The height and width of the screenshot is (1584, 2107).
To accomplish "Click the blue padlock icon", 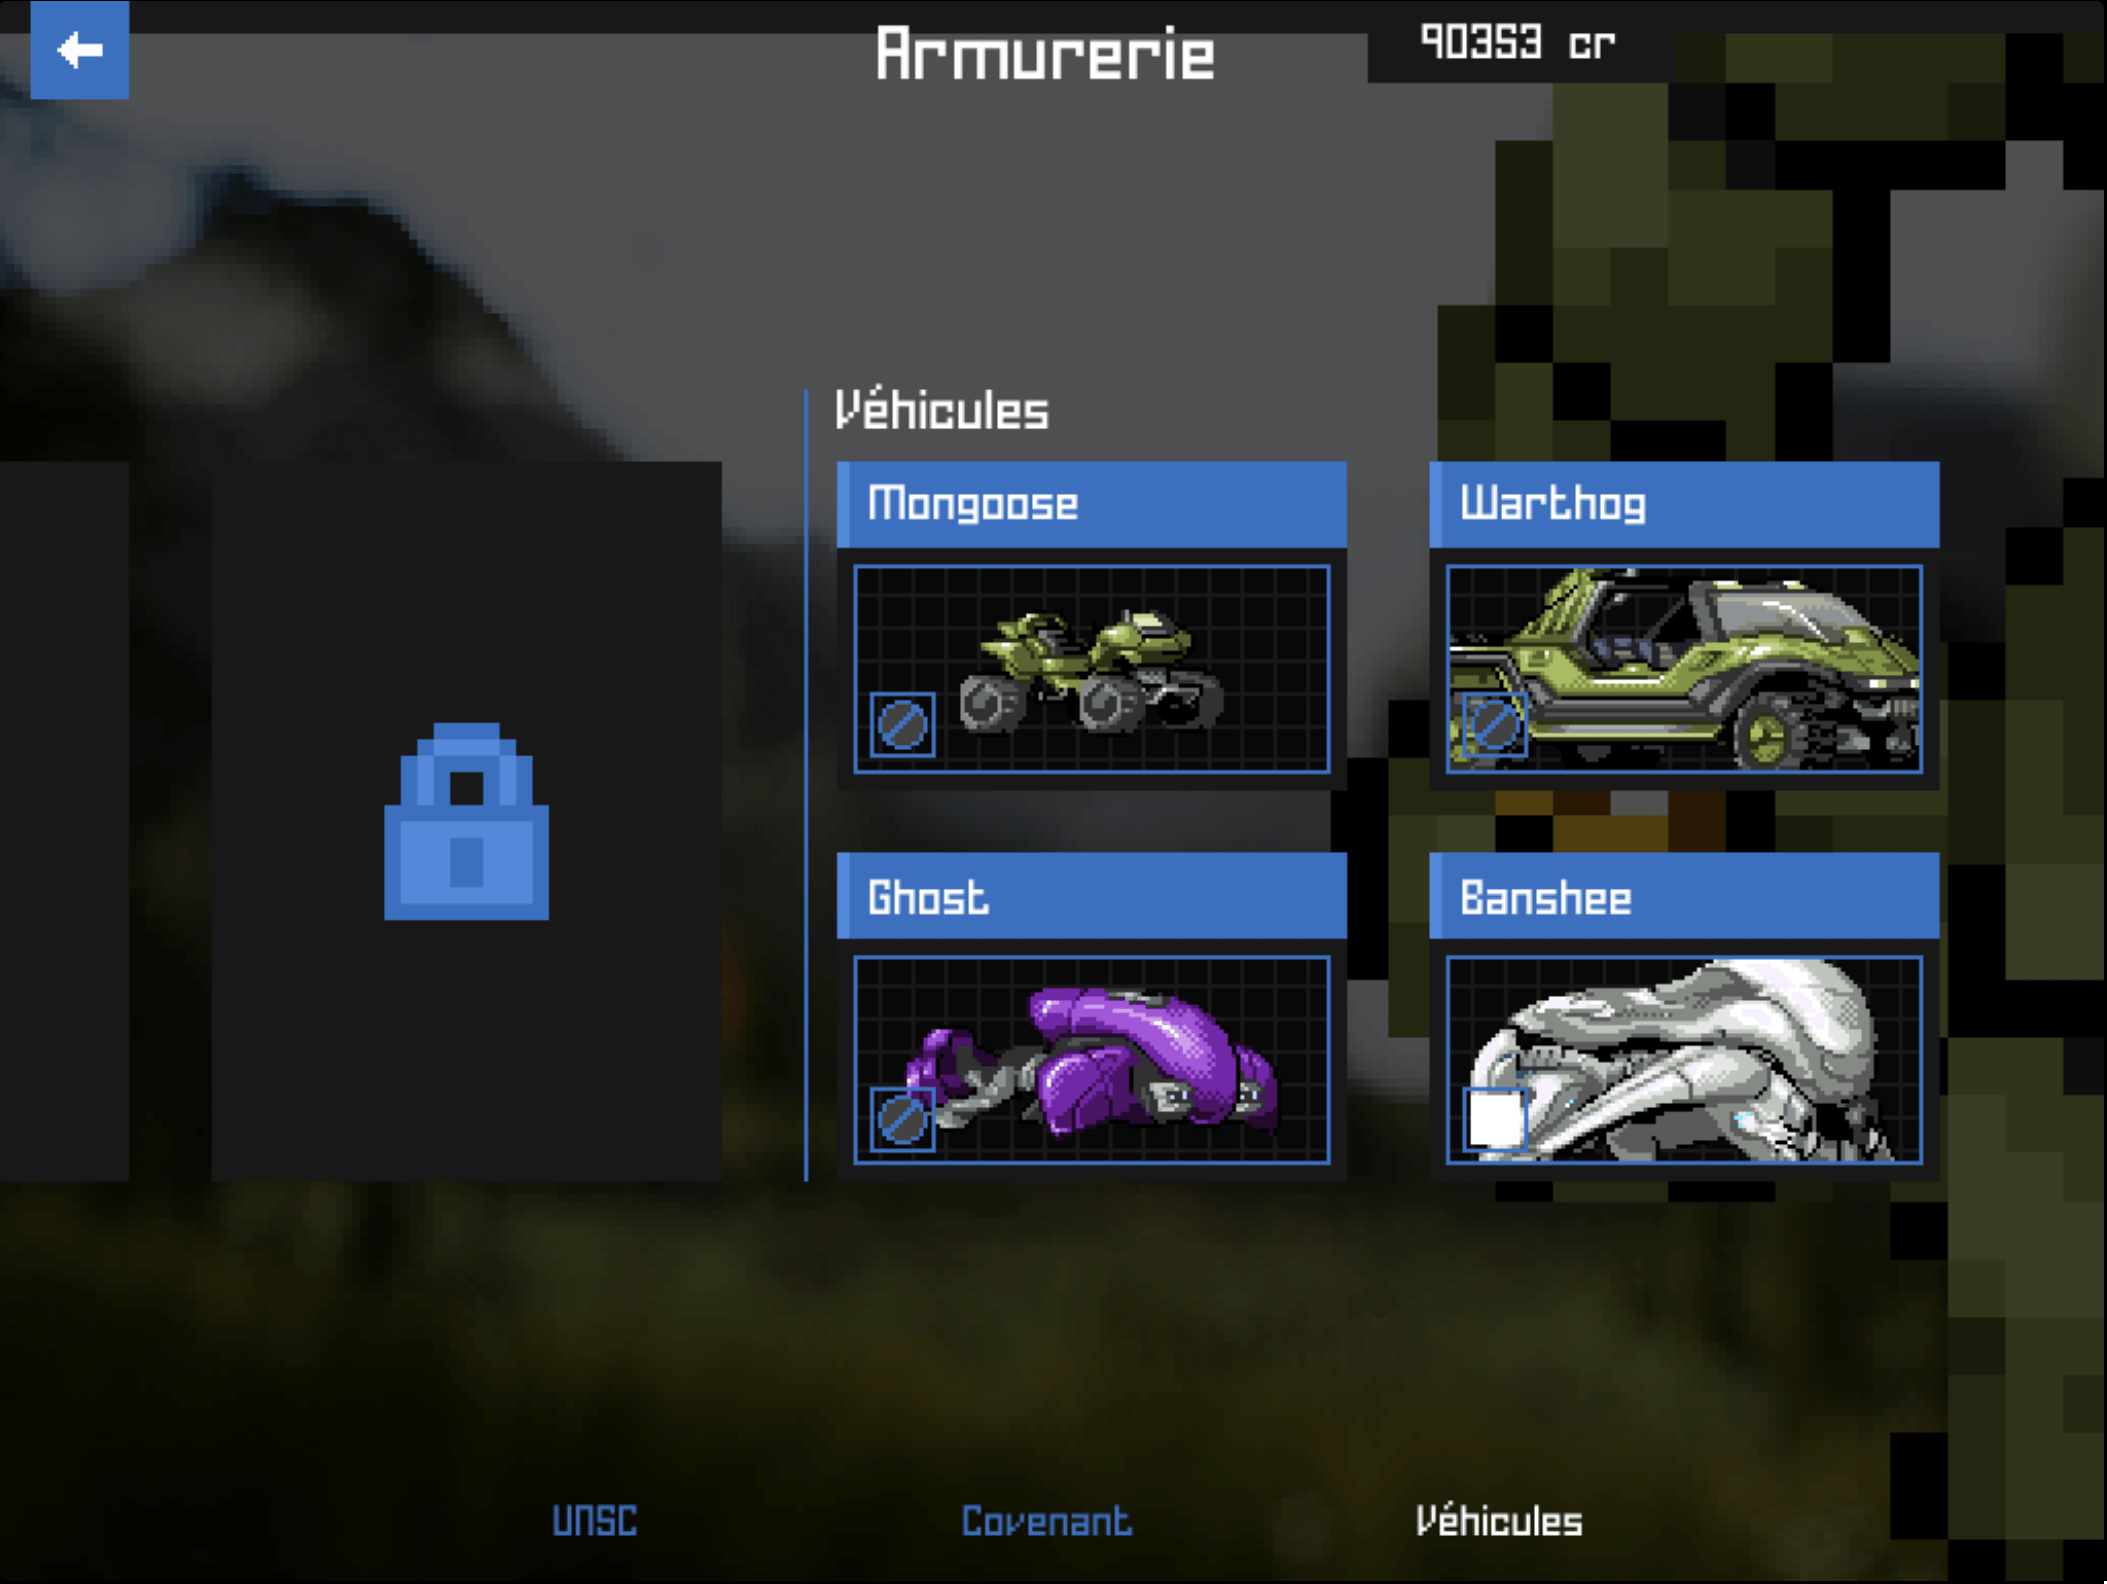I will coord(466,821).
